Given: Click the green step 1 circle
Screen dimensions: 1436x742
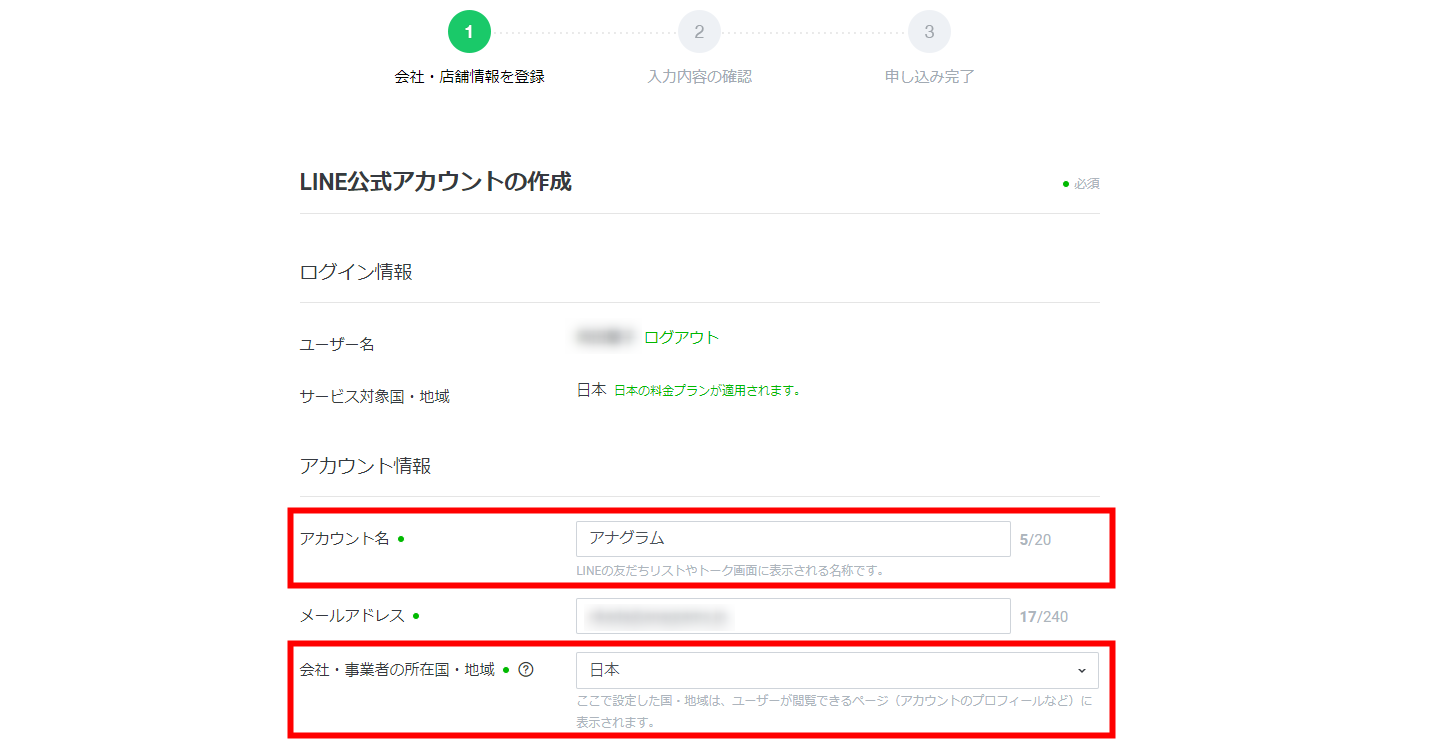Looking at the screenshot, I should (x=469, y=32).
